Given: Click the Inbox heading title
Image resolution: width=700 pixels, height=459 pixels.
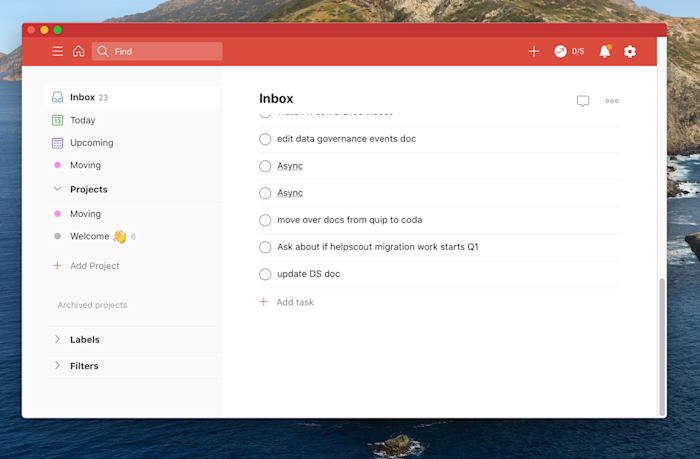Looking at the screenshot, I should (276, 99).
